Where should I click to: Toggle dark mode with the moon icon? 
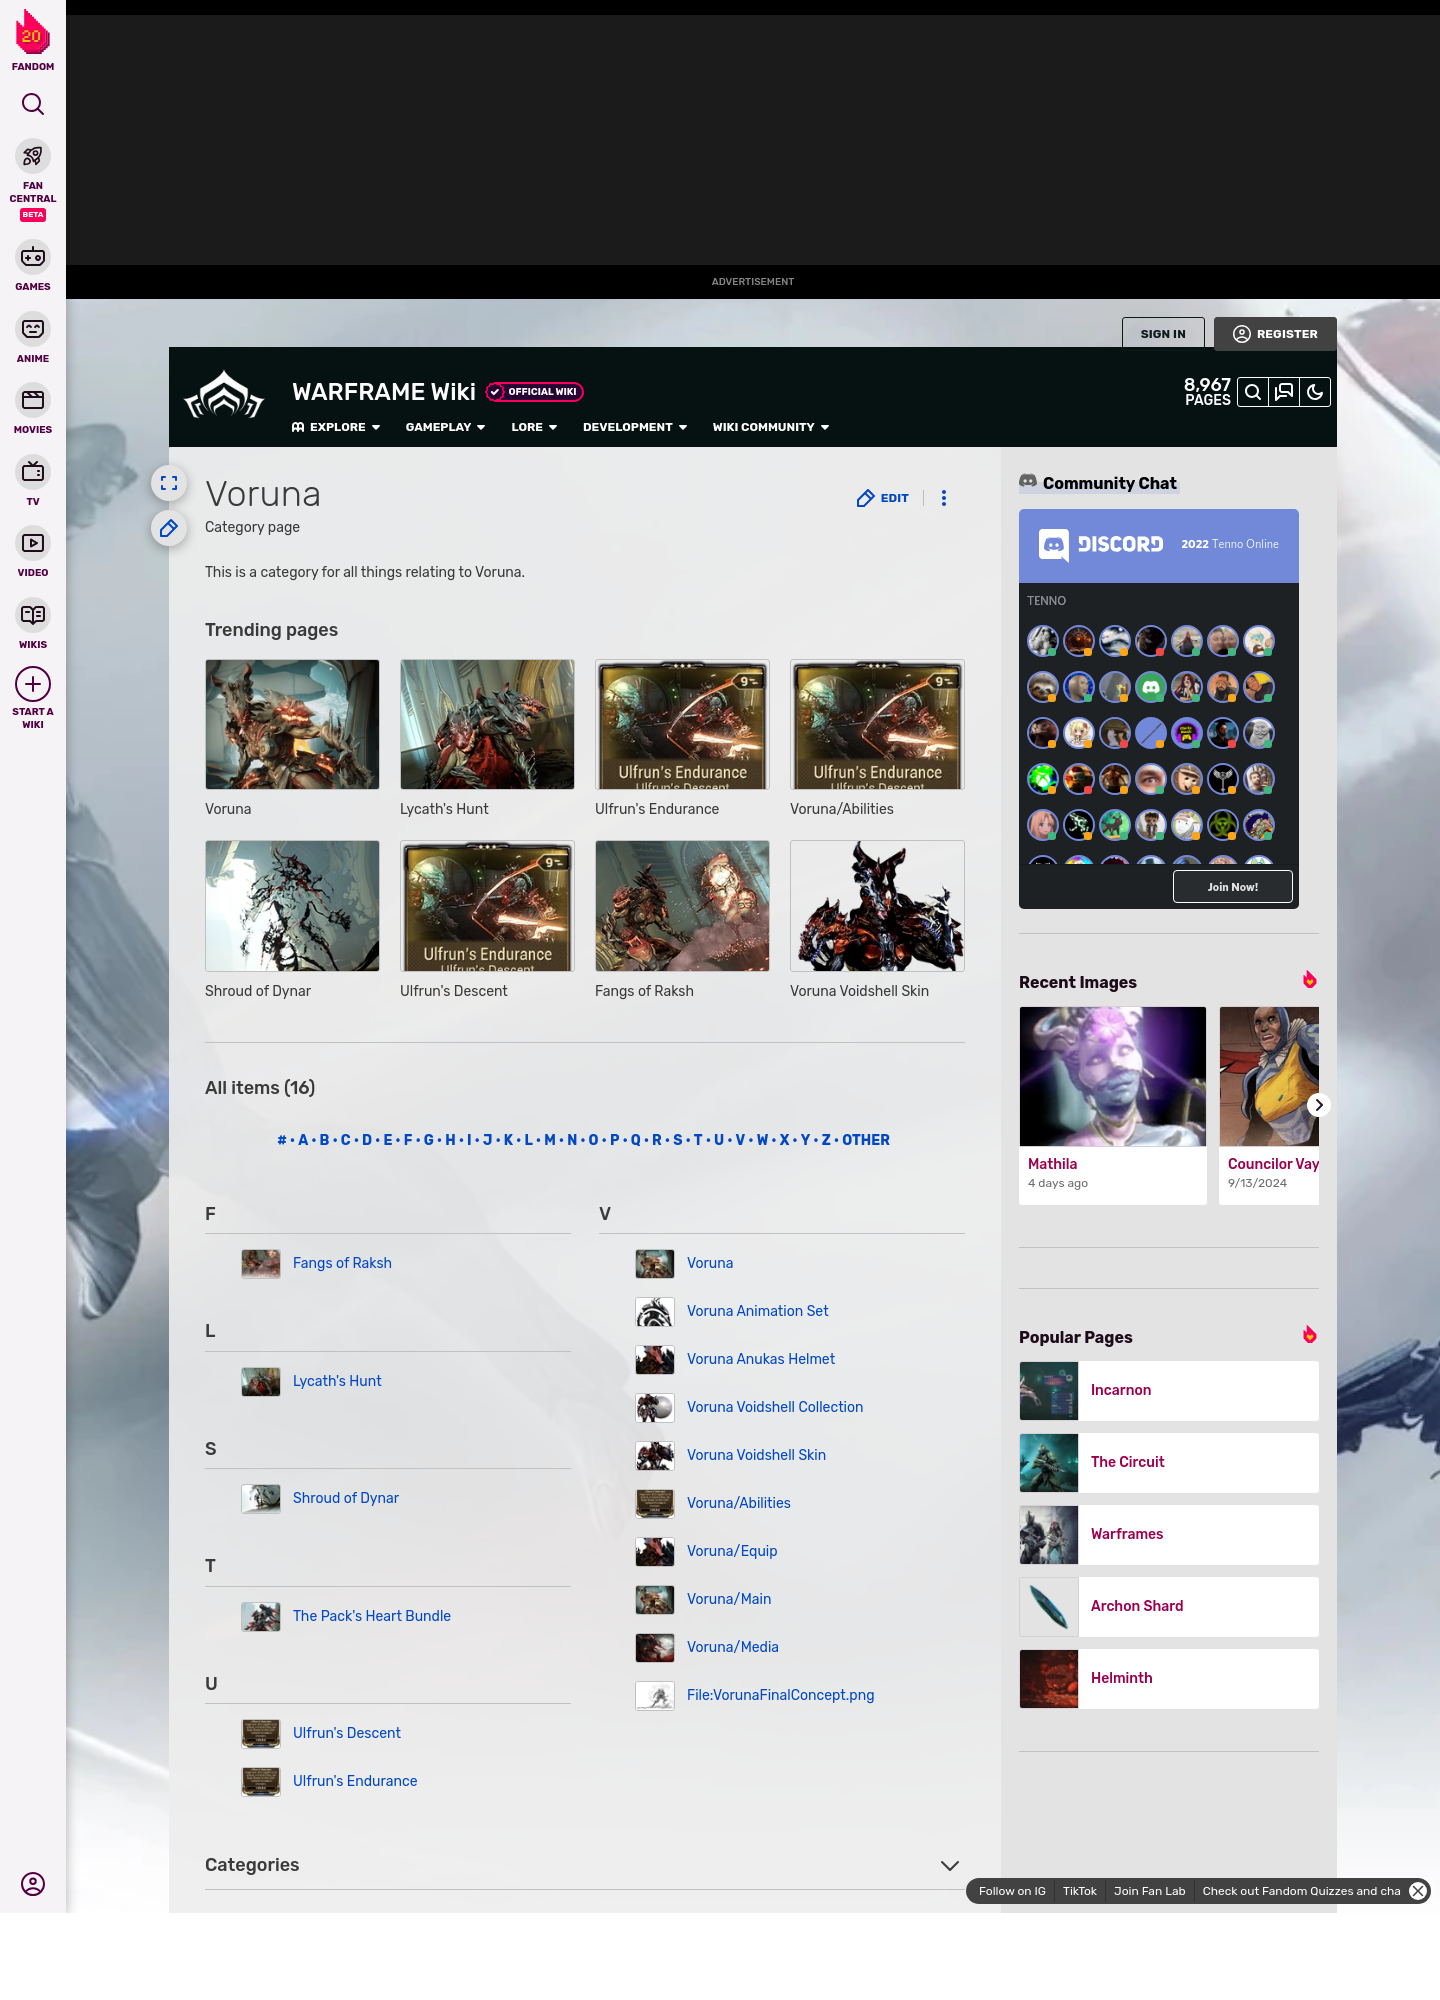[x=1315, y=392]
